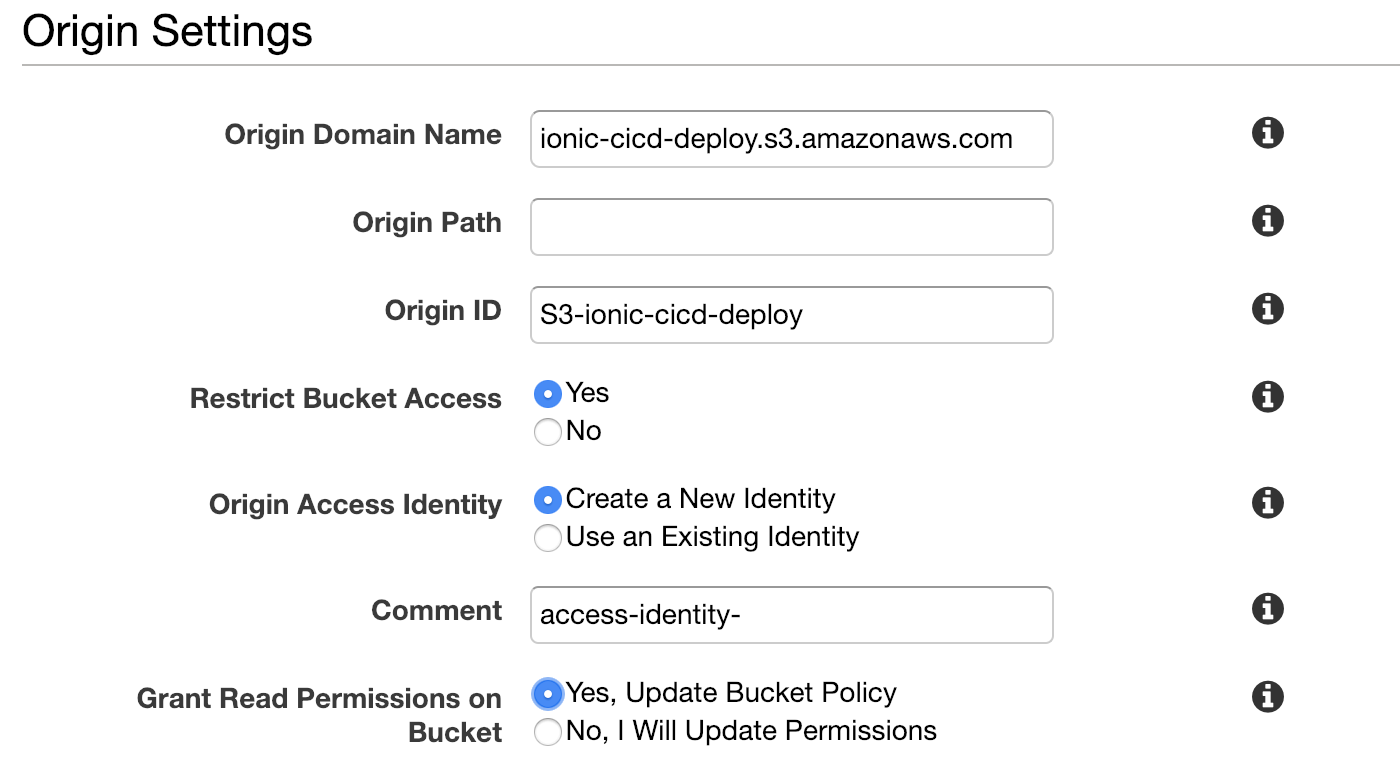Focus the empty Origin Path field

[x=791, y=227]
